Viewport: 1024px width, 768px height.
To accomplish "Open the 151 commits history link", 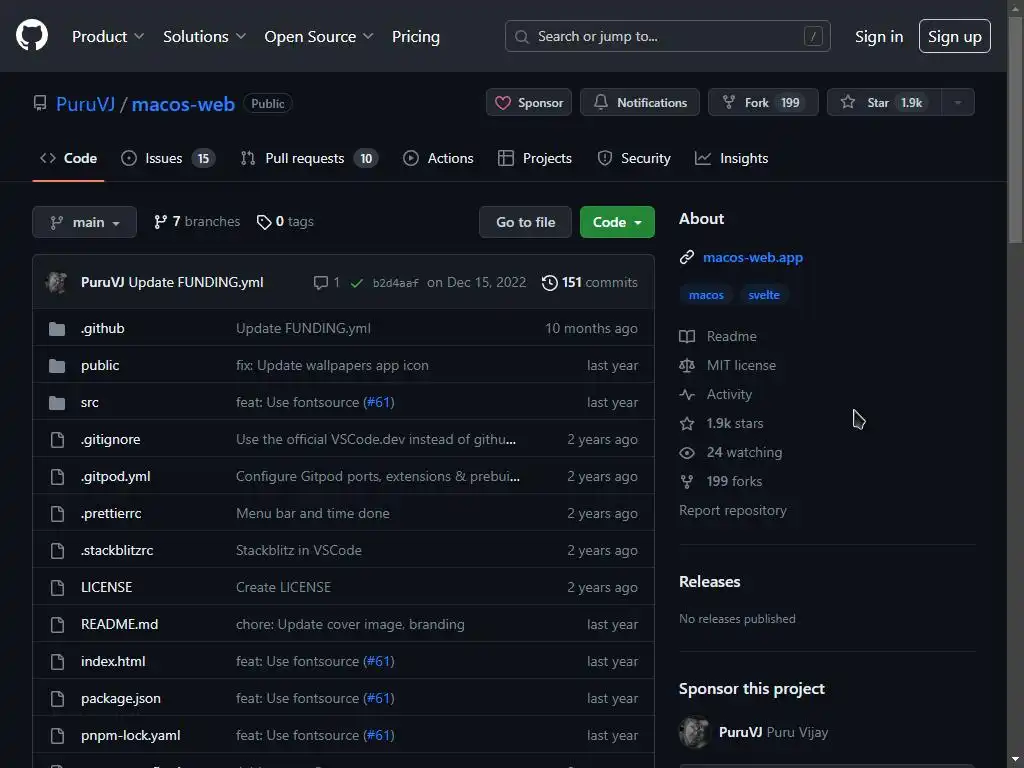I will 590,282.
